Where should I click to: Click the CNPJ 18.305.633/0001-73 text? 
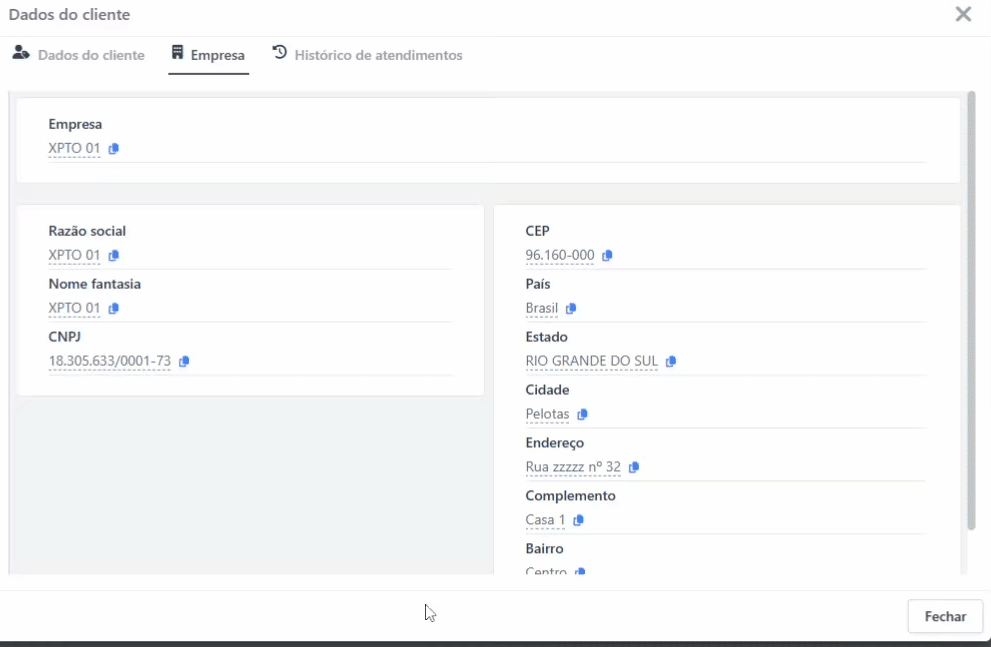click(110, 361)
